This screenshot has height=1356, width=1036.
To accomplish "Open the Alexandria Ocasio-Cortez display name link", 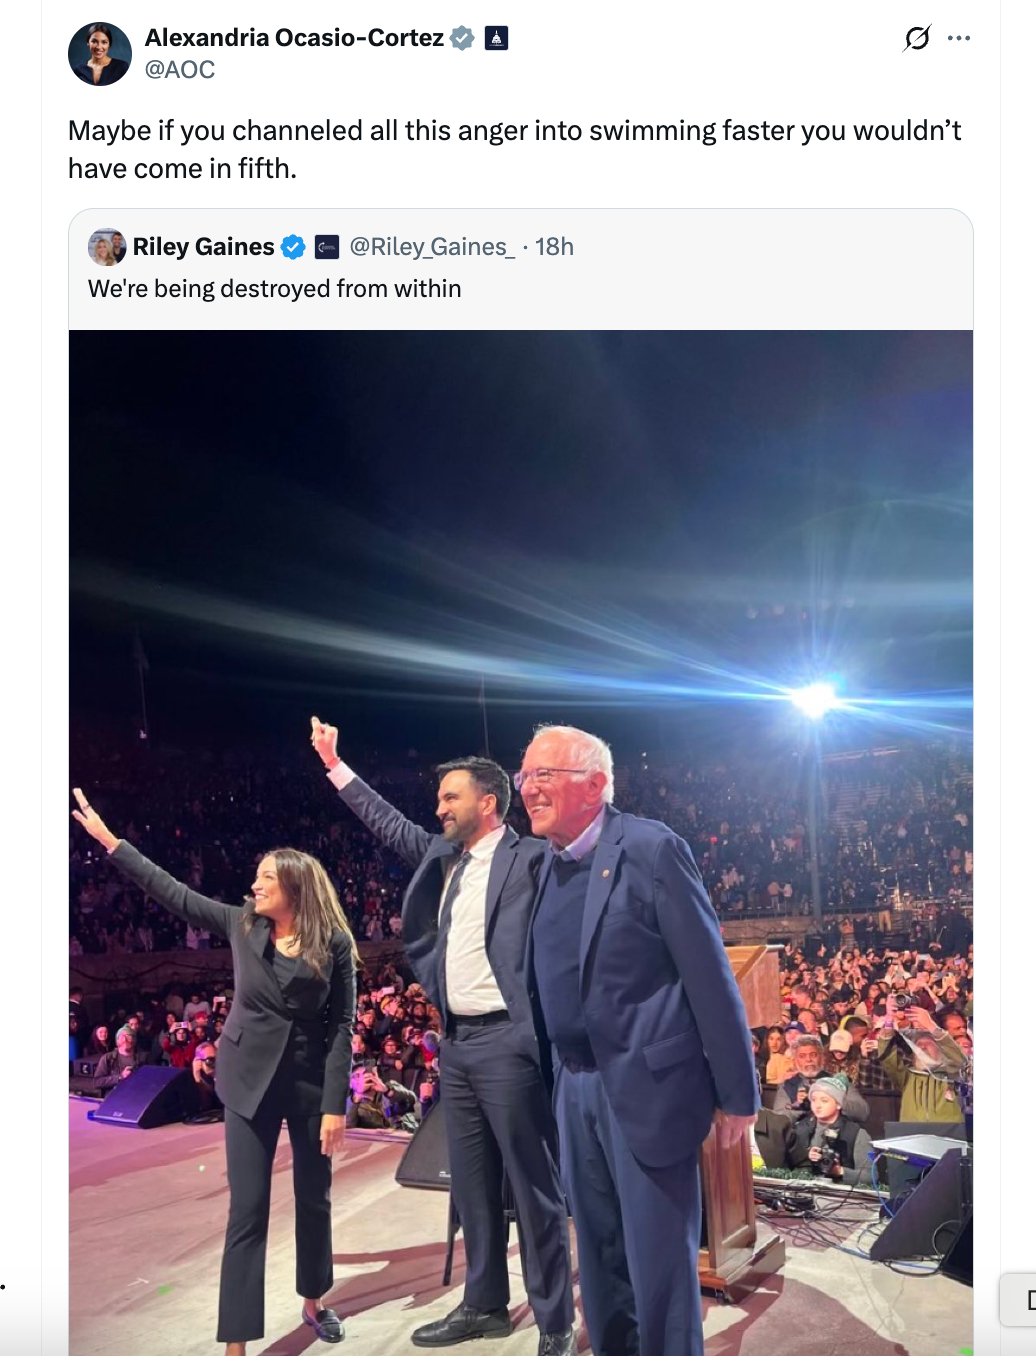I will click(294, 38).
